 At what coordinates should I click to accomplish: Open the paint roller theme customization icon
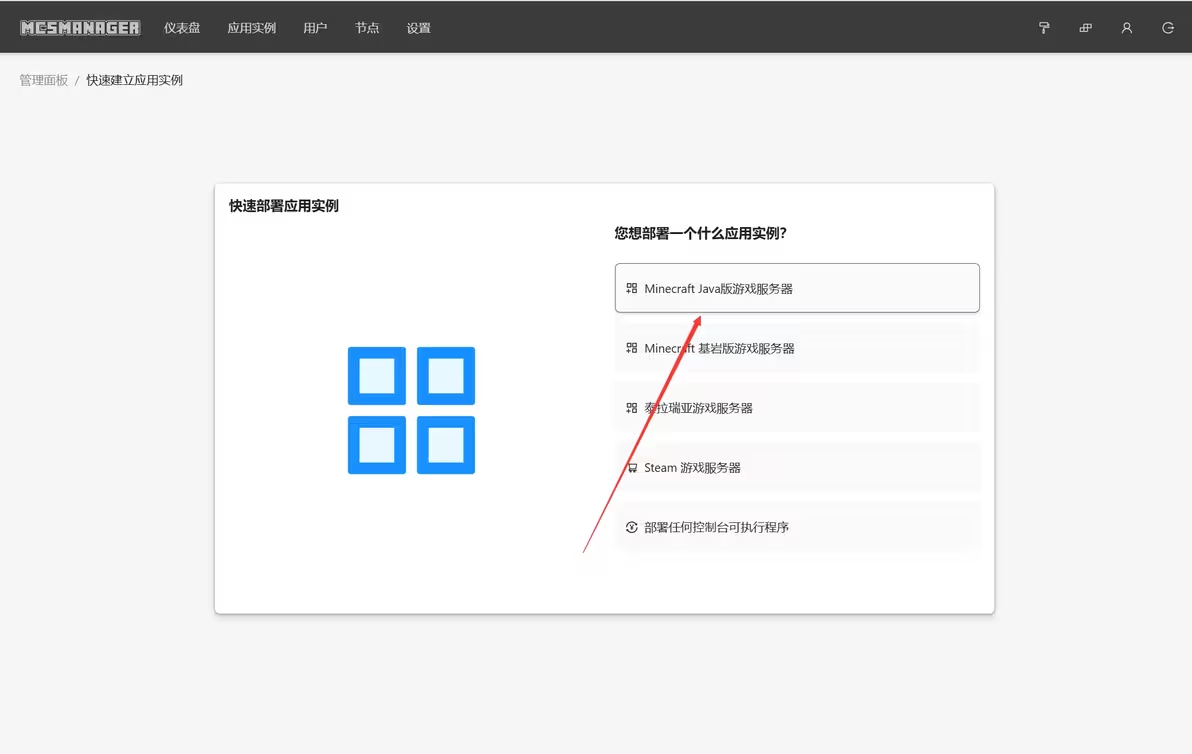pyautogui.click(x=1044, y=28)
